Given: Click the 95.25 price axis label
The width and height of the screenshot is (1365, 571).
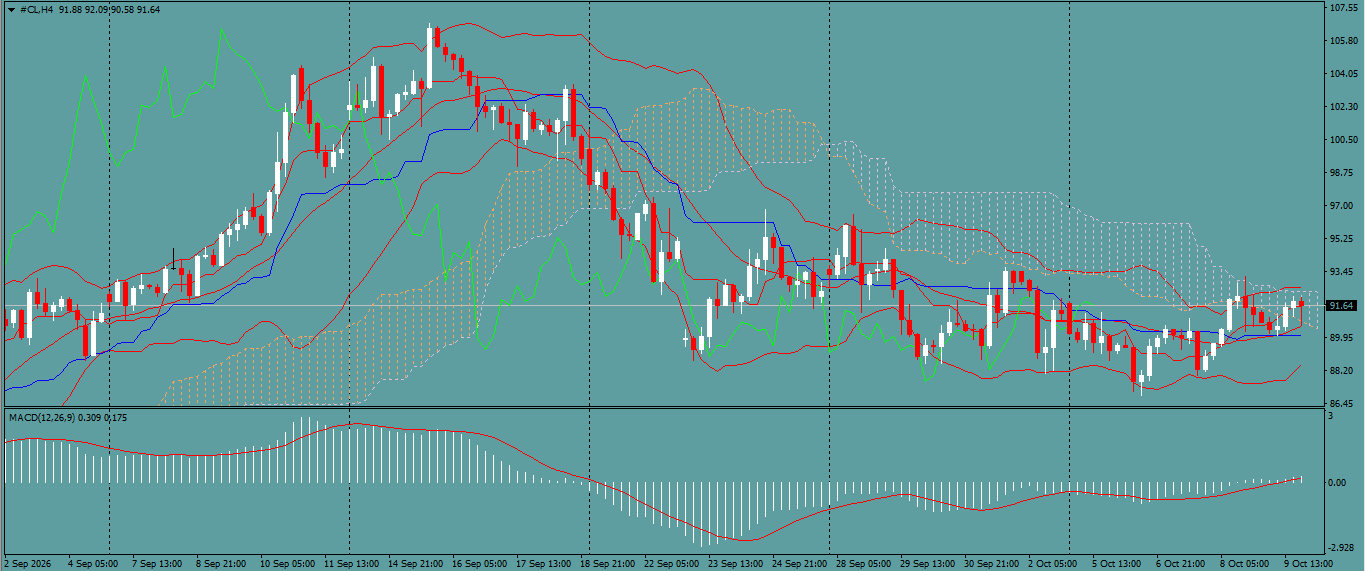Looking at the screenshot, I should 1341,239.
